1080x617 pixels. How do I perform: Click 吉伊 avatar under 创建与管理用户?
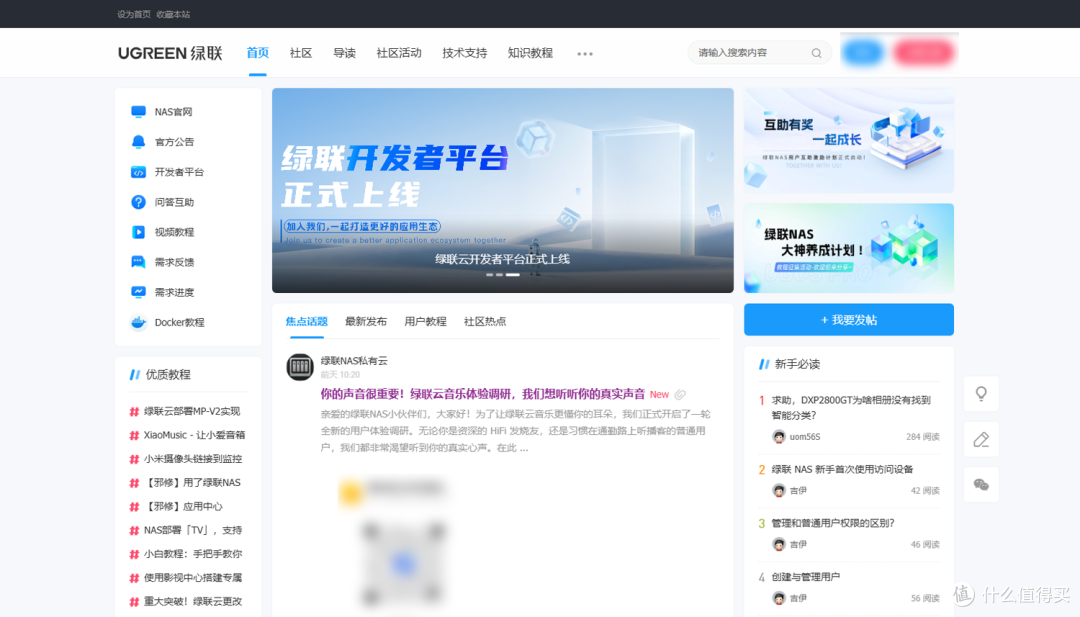779,598
